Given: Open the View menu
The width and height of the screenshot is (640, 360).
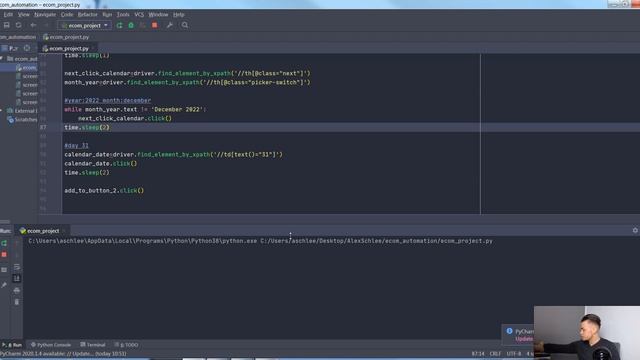Looking at the screenshot, I should point(23,15).
